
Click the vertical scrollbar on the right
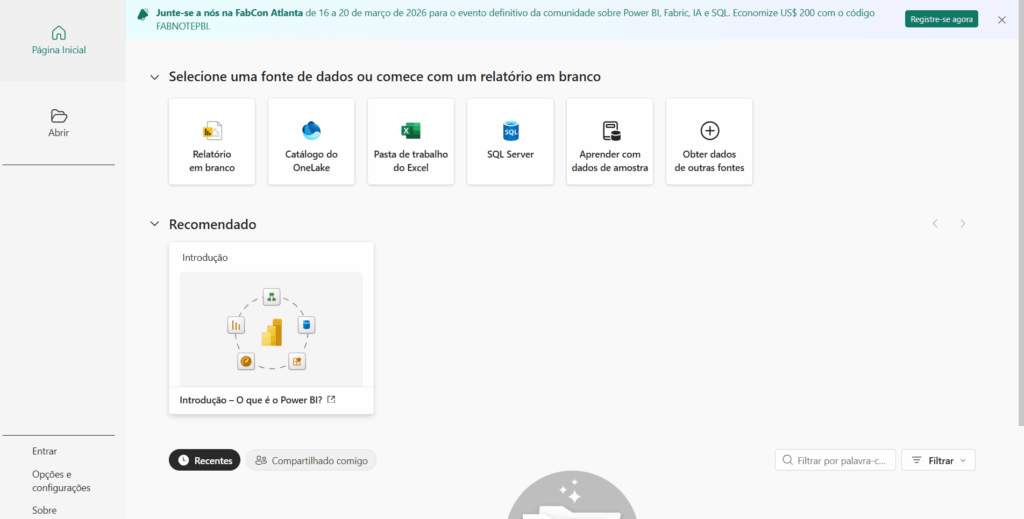(x=1021, y=212)
